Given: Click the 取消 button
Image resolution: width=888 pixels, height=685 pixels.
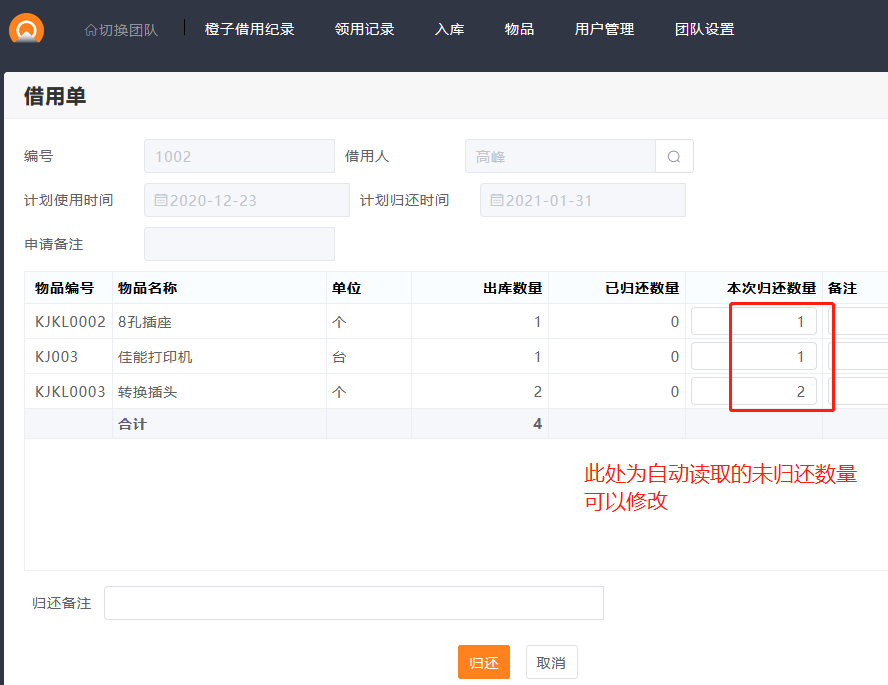Looking at the screenshot, I should pos(551,663).
